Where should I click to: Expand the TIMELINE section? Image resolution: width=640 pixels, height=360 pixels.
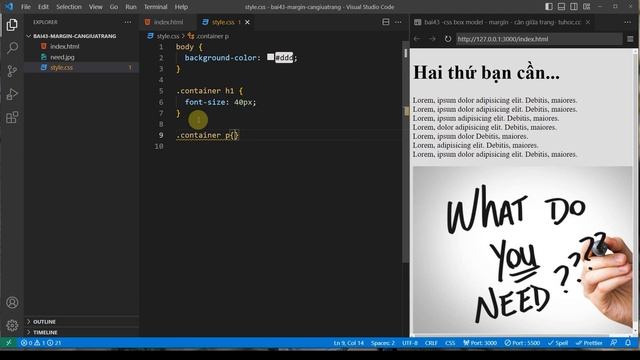click(45, 332)
